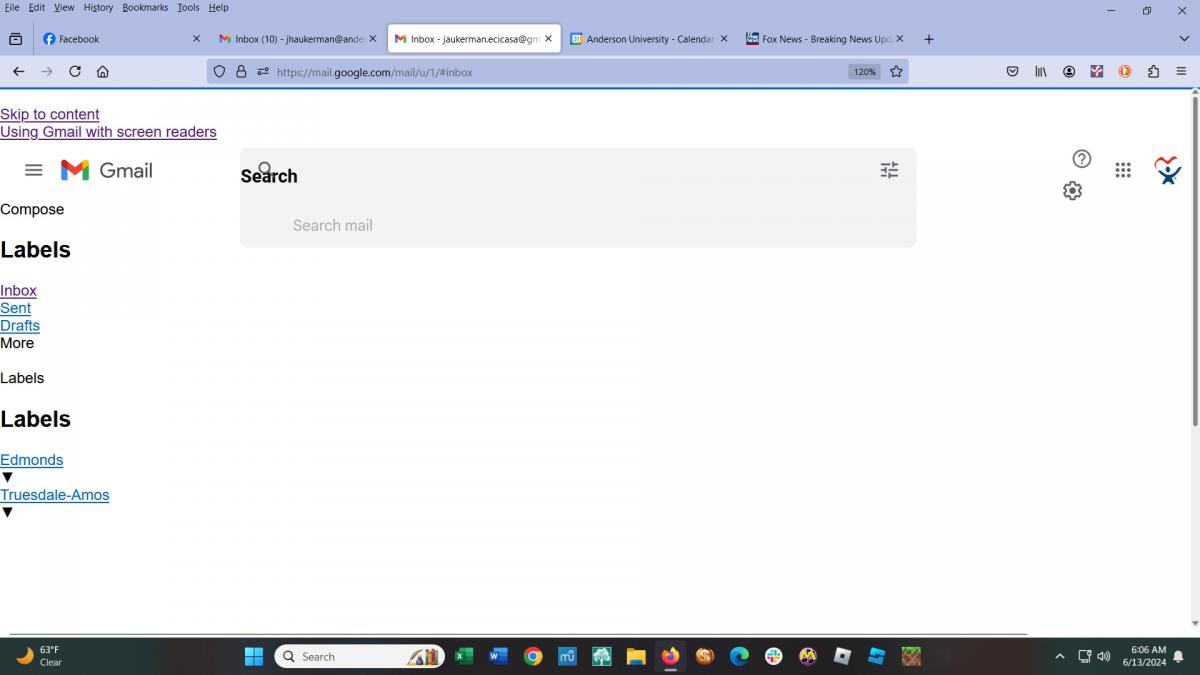This screenshot has width=1200, height=675.
Task: Reload the current page
Action: (75, 72)
